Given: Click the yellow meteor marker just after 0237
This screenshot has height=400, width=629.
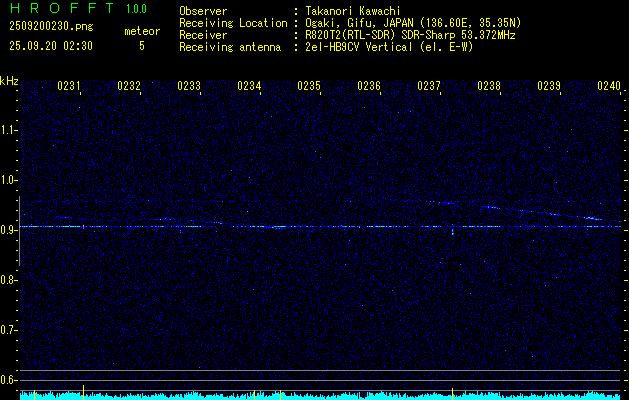Looking at the screenshot, I should (x=452, y=393).
